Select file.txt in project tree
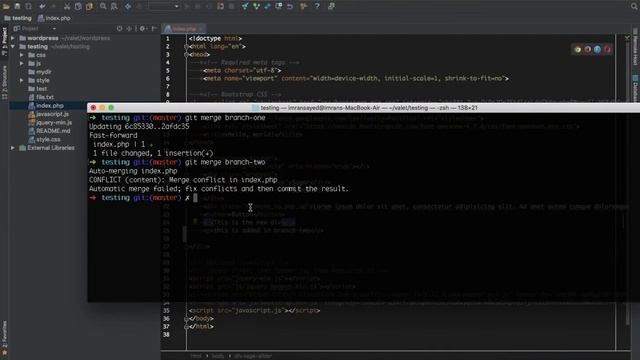Image resolution: width=640 pixels, height=360 pixels. click(41, 97)
